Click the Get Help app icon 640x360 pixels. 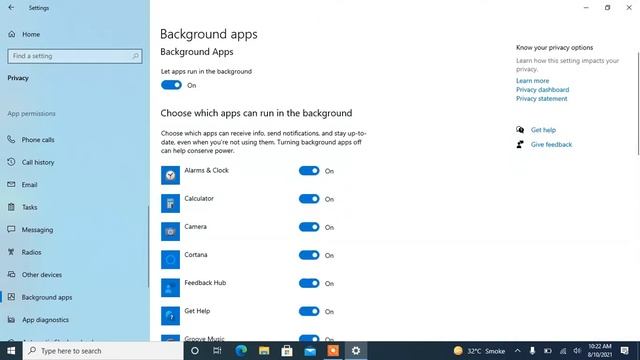pos(170,316)
